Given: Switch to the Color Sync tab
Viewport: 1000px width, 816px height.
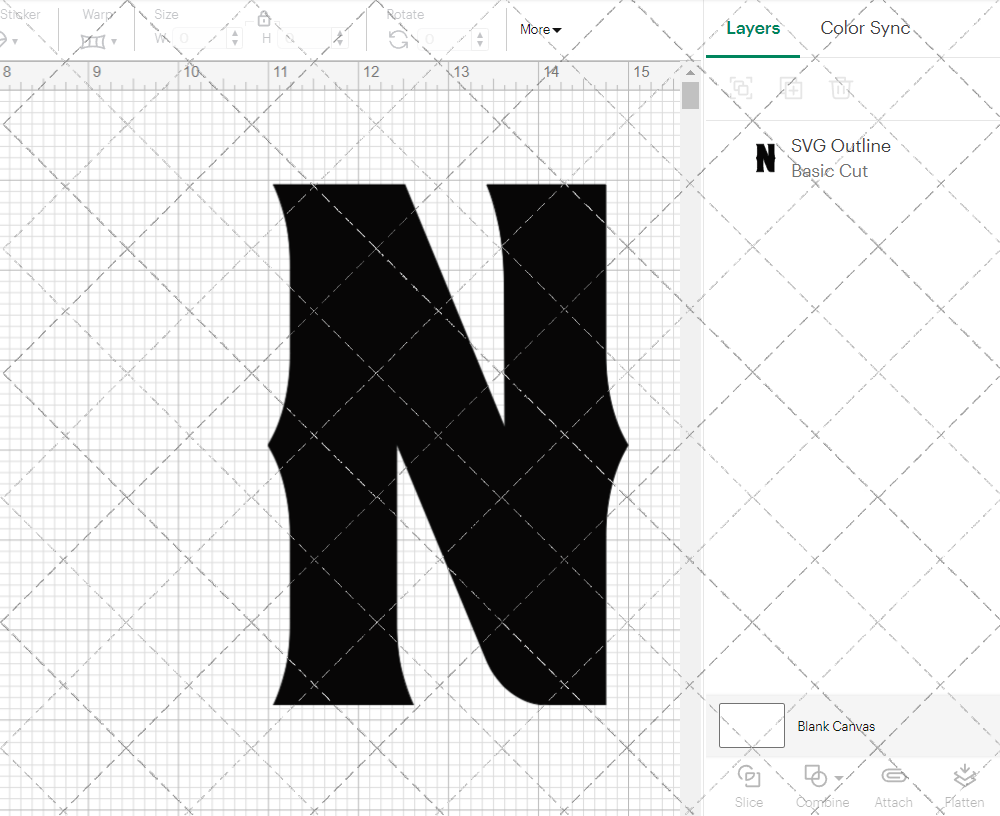Looking at the screenshot, I should tap(864, 28).
